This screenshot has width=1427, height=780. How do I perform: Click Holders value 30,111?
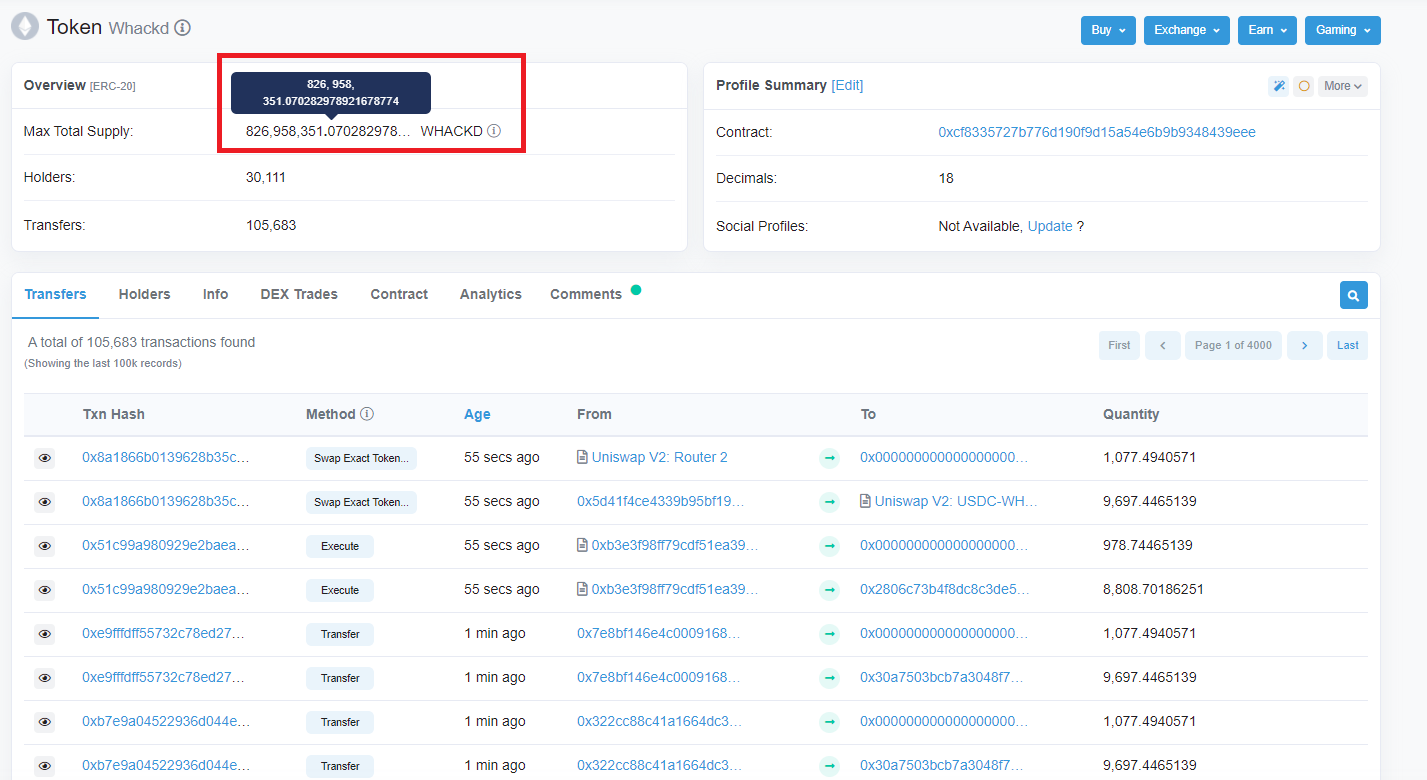coord(265,177)
